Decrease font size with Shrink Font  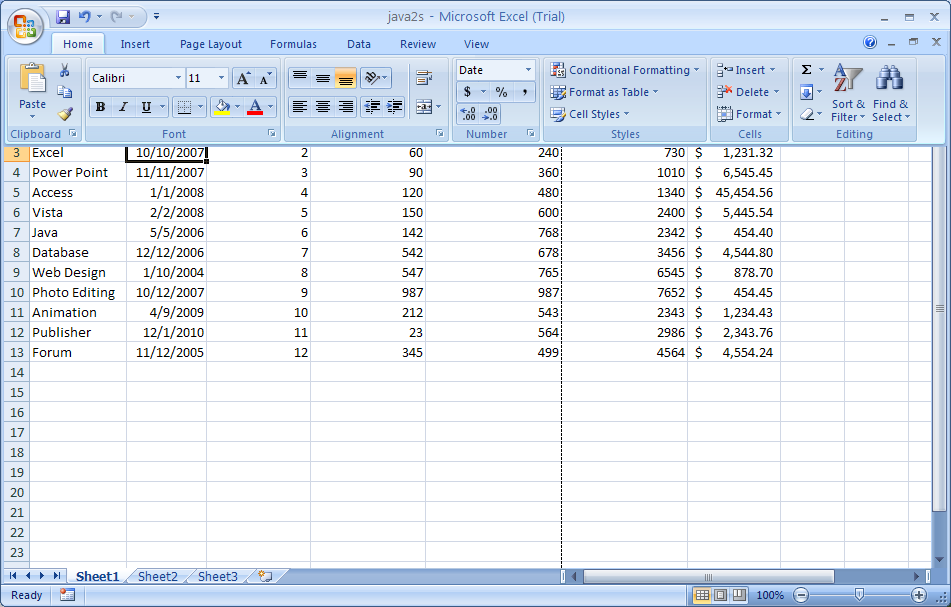pos(265,78)
